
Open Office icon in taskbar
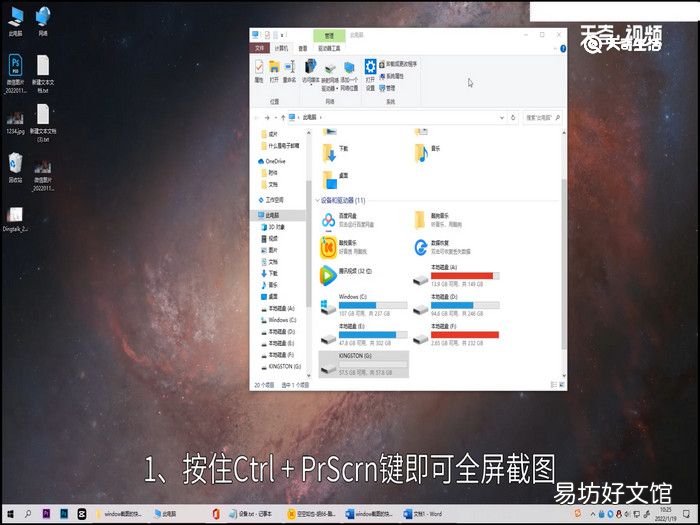(x=216, y=514)
